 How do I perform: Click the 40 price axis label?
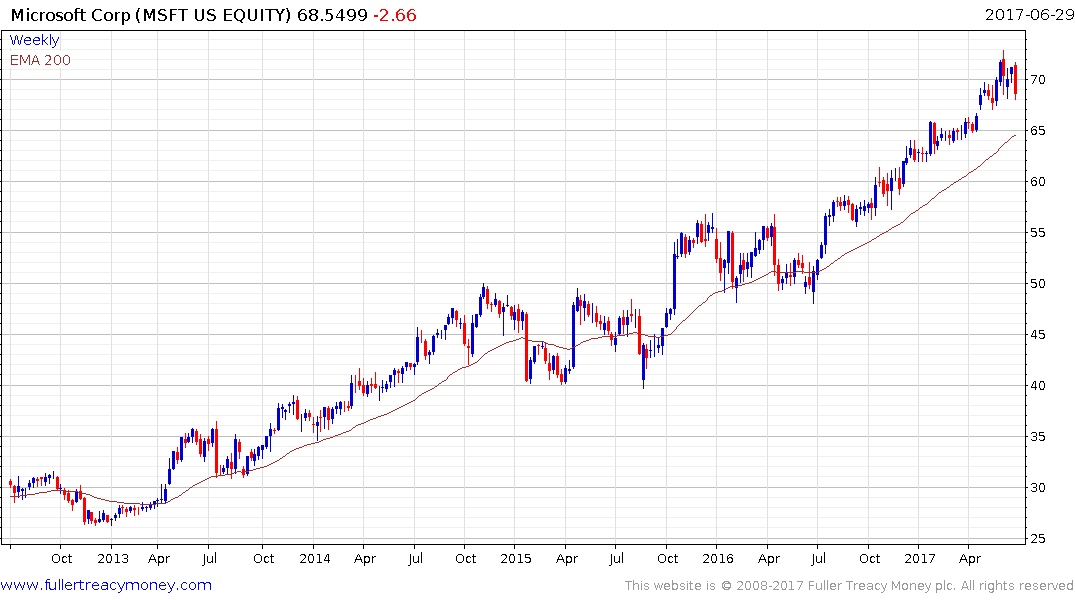point(1038,385)
